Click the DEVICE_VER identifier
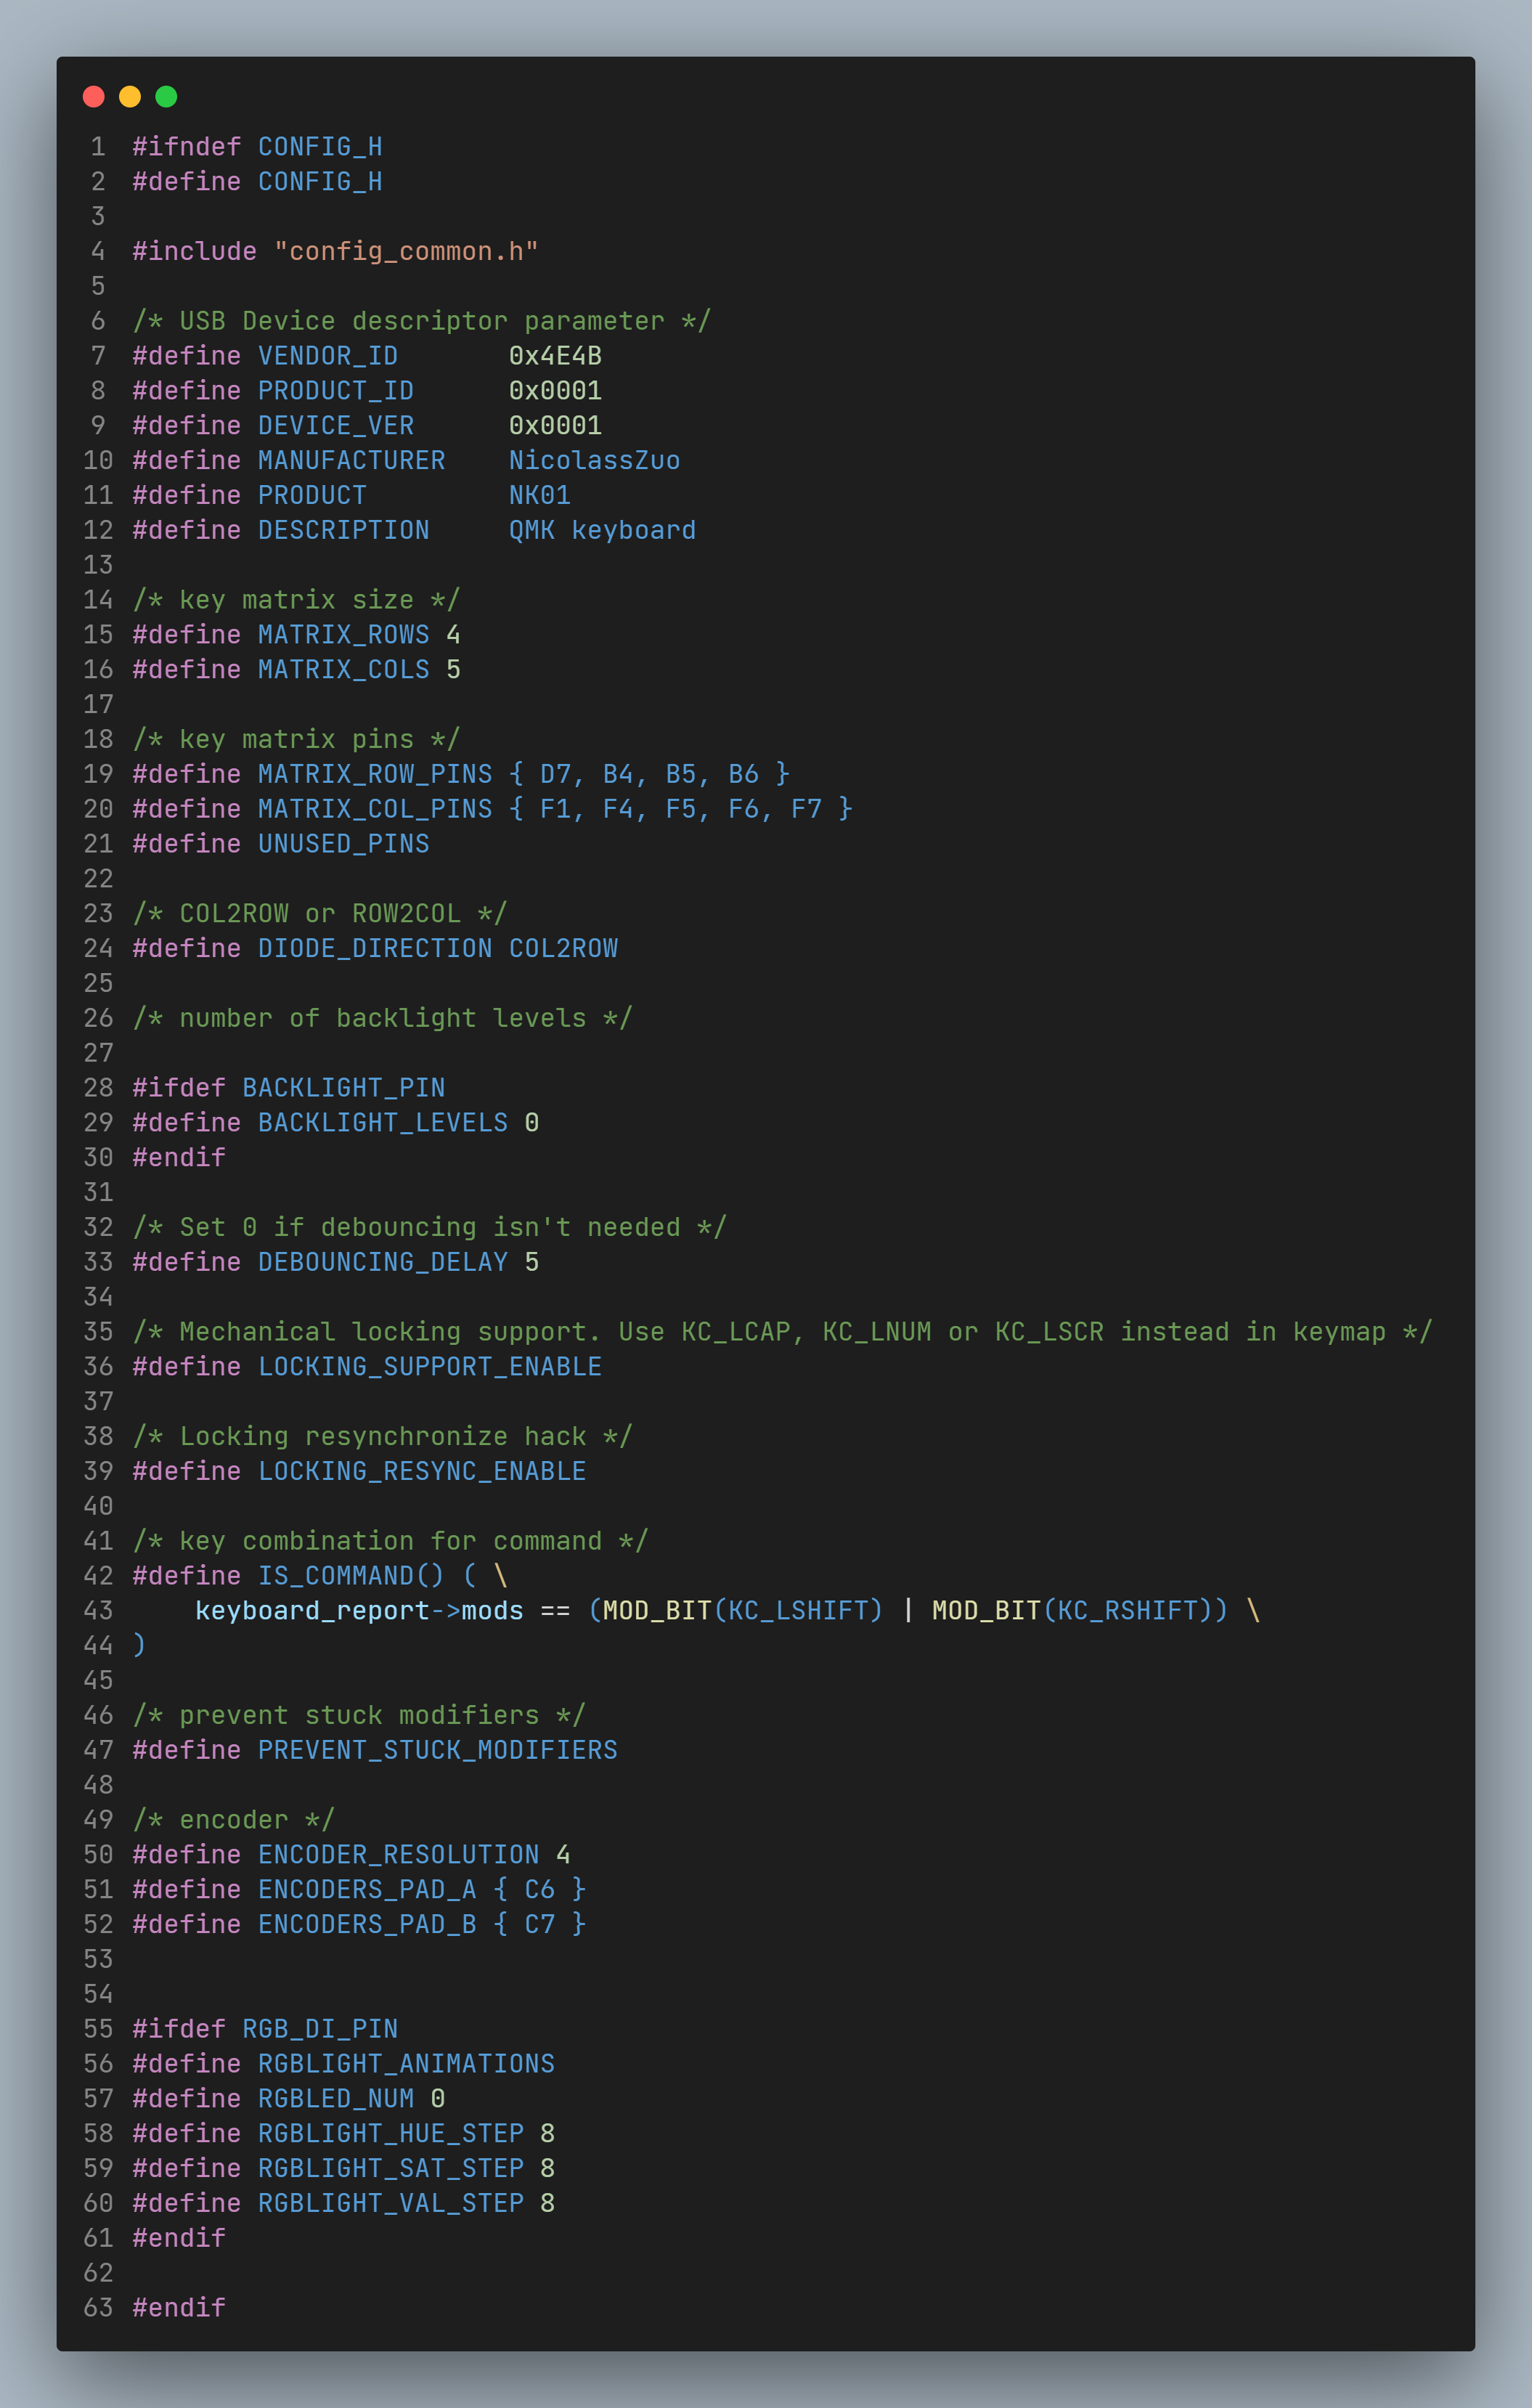 [336, 426]
